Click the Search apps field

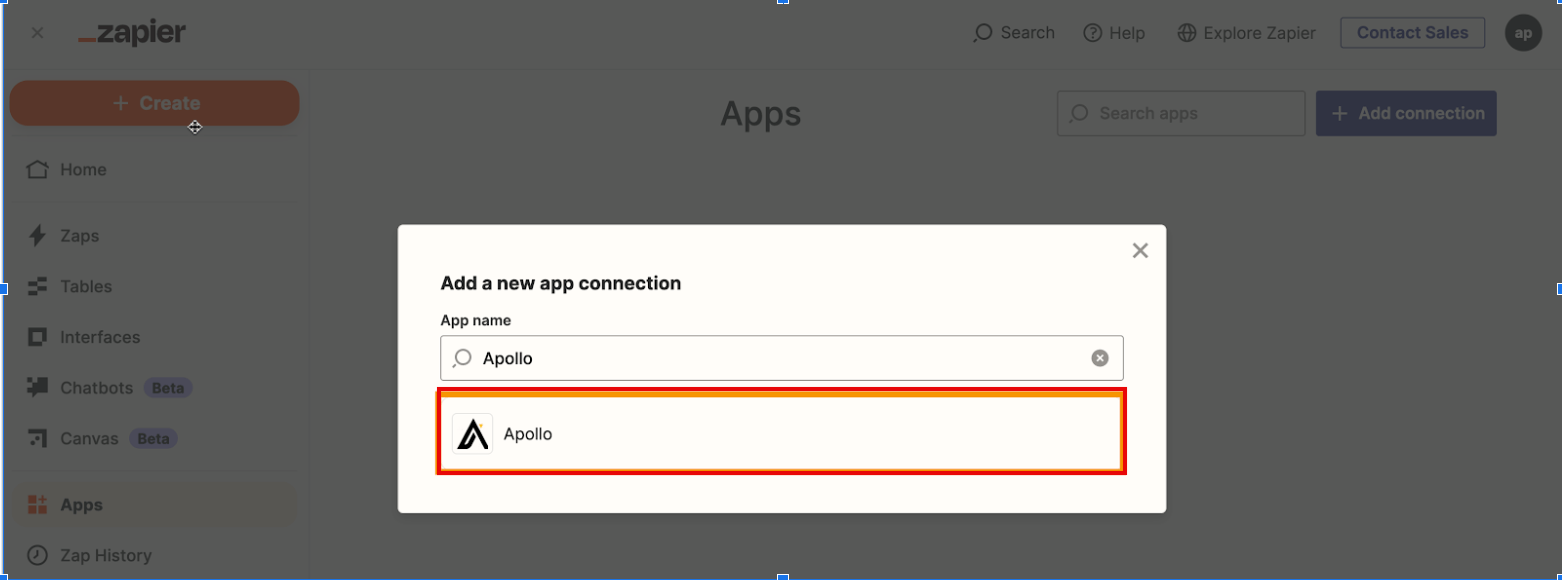(x=1181, y=113)
